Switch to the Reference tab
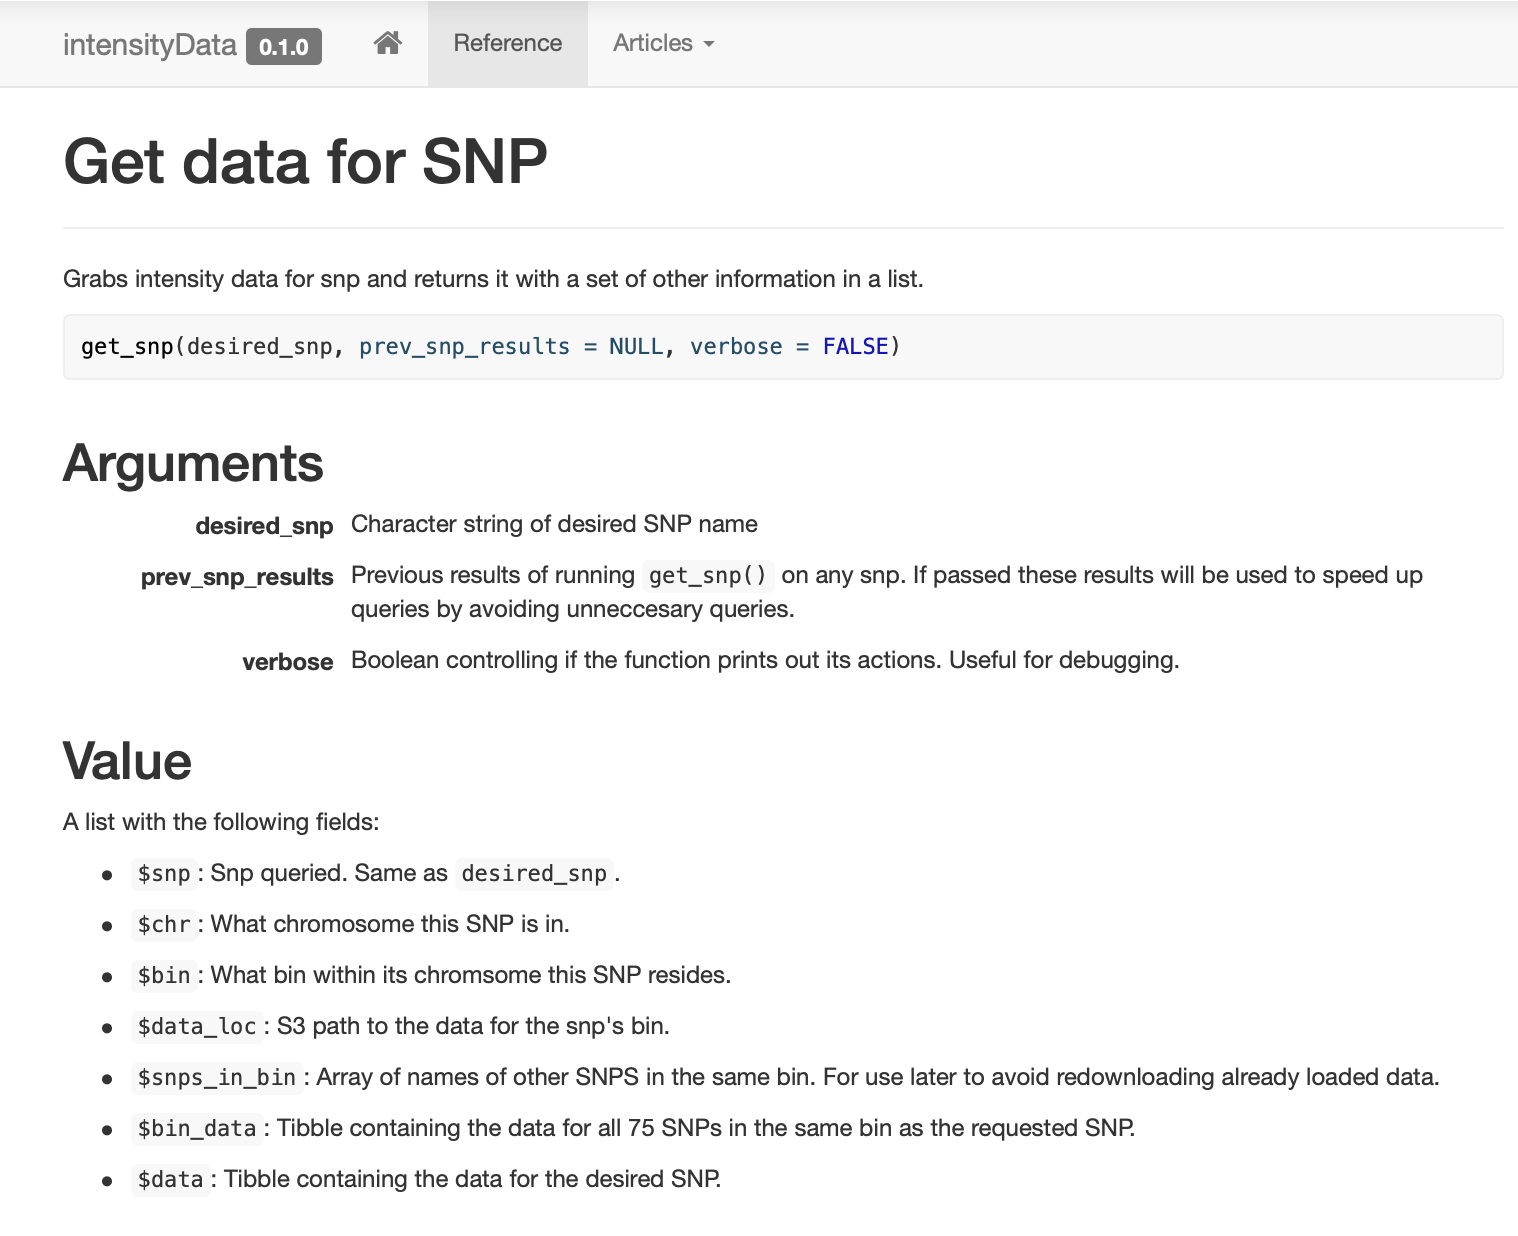Screen dimensions: 1518x1236 (507, 43)
